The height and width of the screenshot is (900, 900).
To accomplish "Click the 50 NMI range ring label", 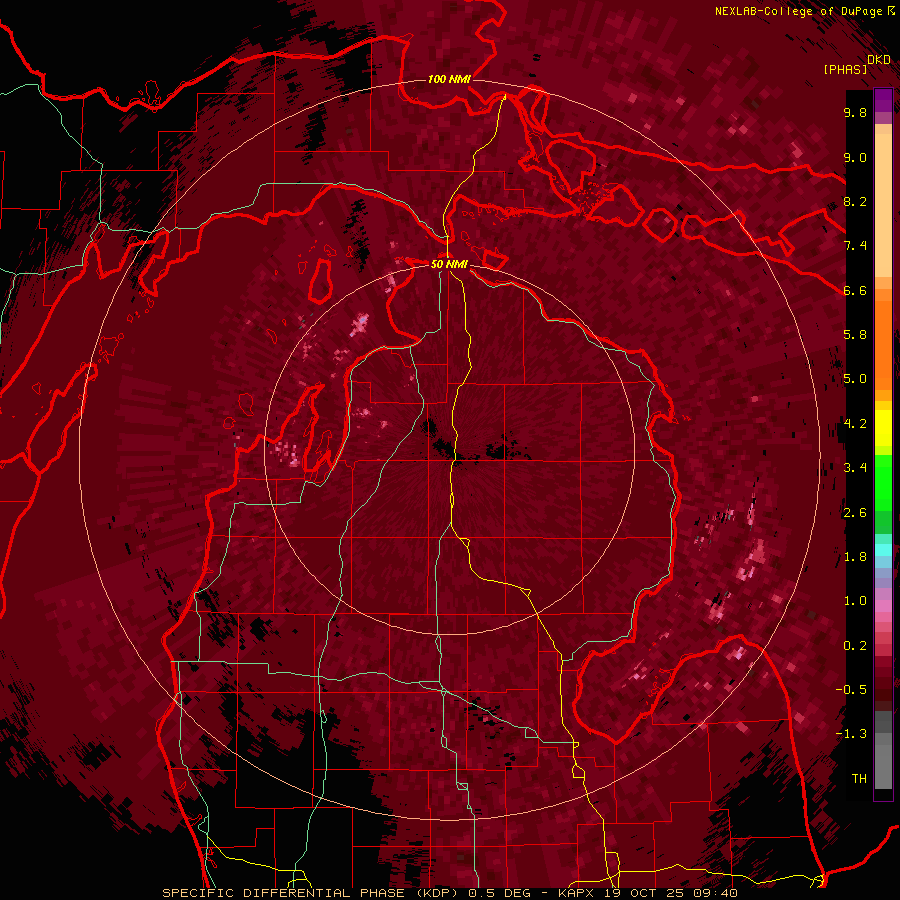I will (449, 264).
